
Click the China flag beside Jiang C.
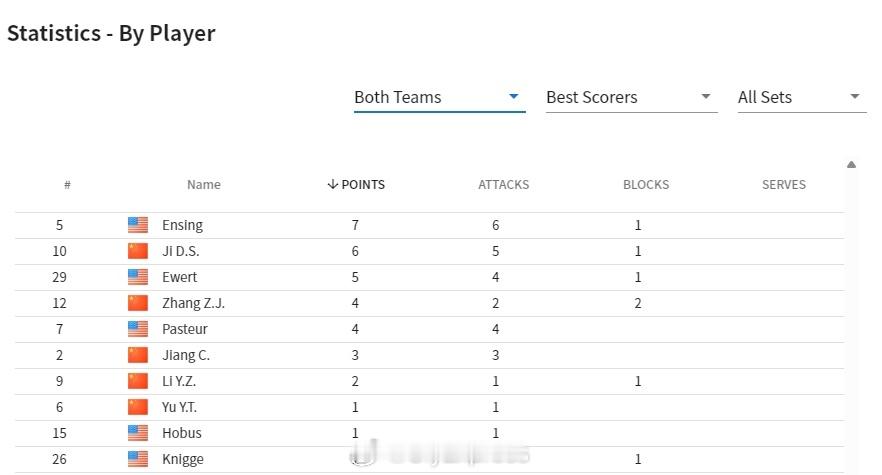point(138,355)
